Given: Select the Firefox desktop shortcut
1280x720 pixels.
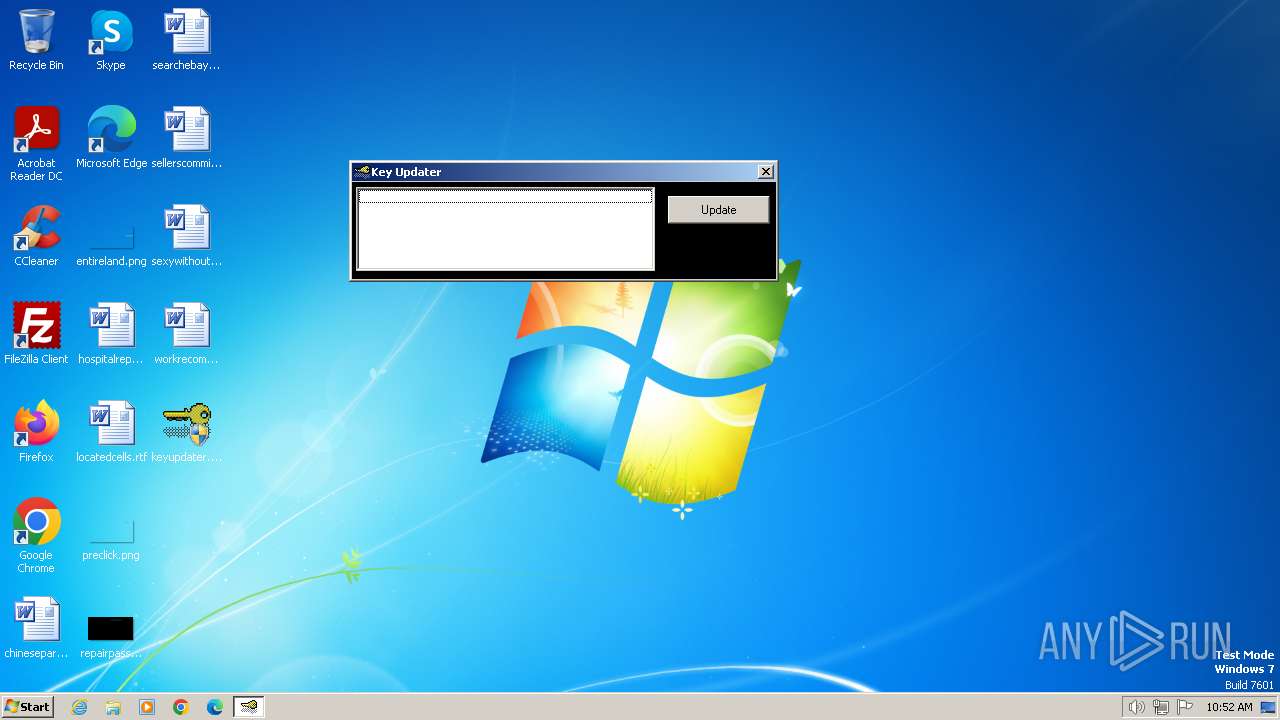Looking at the screenshot, I should point(36,432).
